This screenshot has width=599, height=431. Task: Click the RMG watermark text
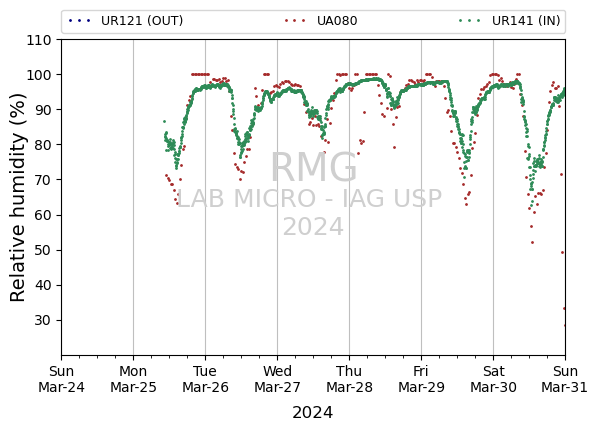(314, 167)
